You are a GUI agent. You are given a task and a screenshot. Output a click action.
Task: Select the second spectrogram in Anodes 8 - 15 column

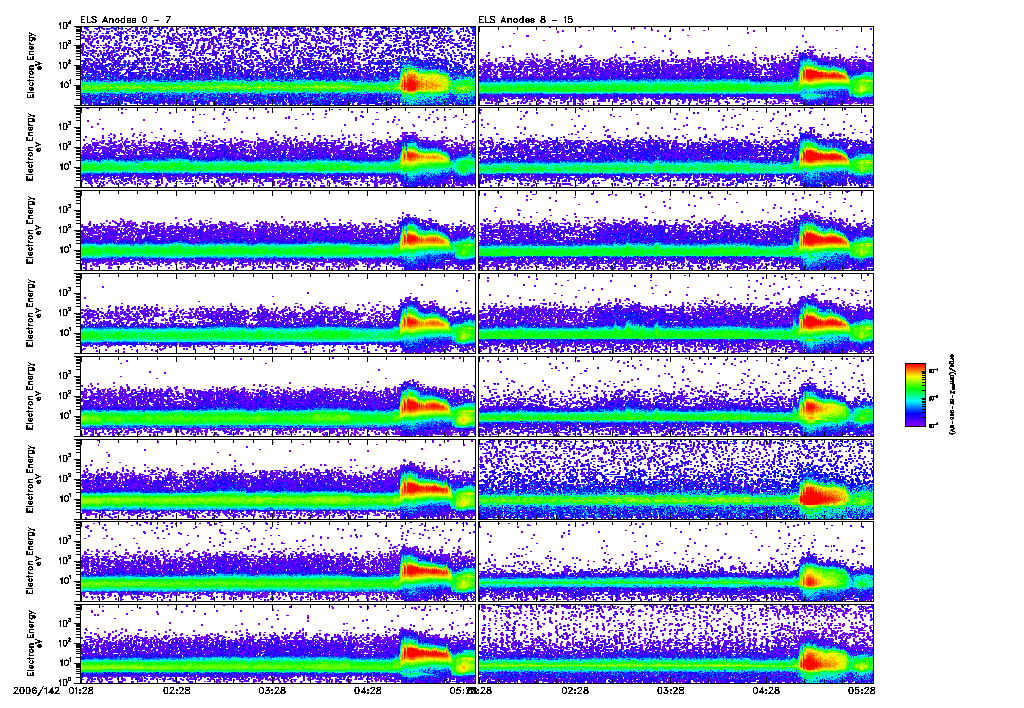pyautogui.click(x=676, y=148)
